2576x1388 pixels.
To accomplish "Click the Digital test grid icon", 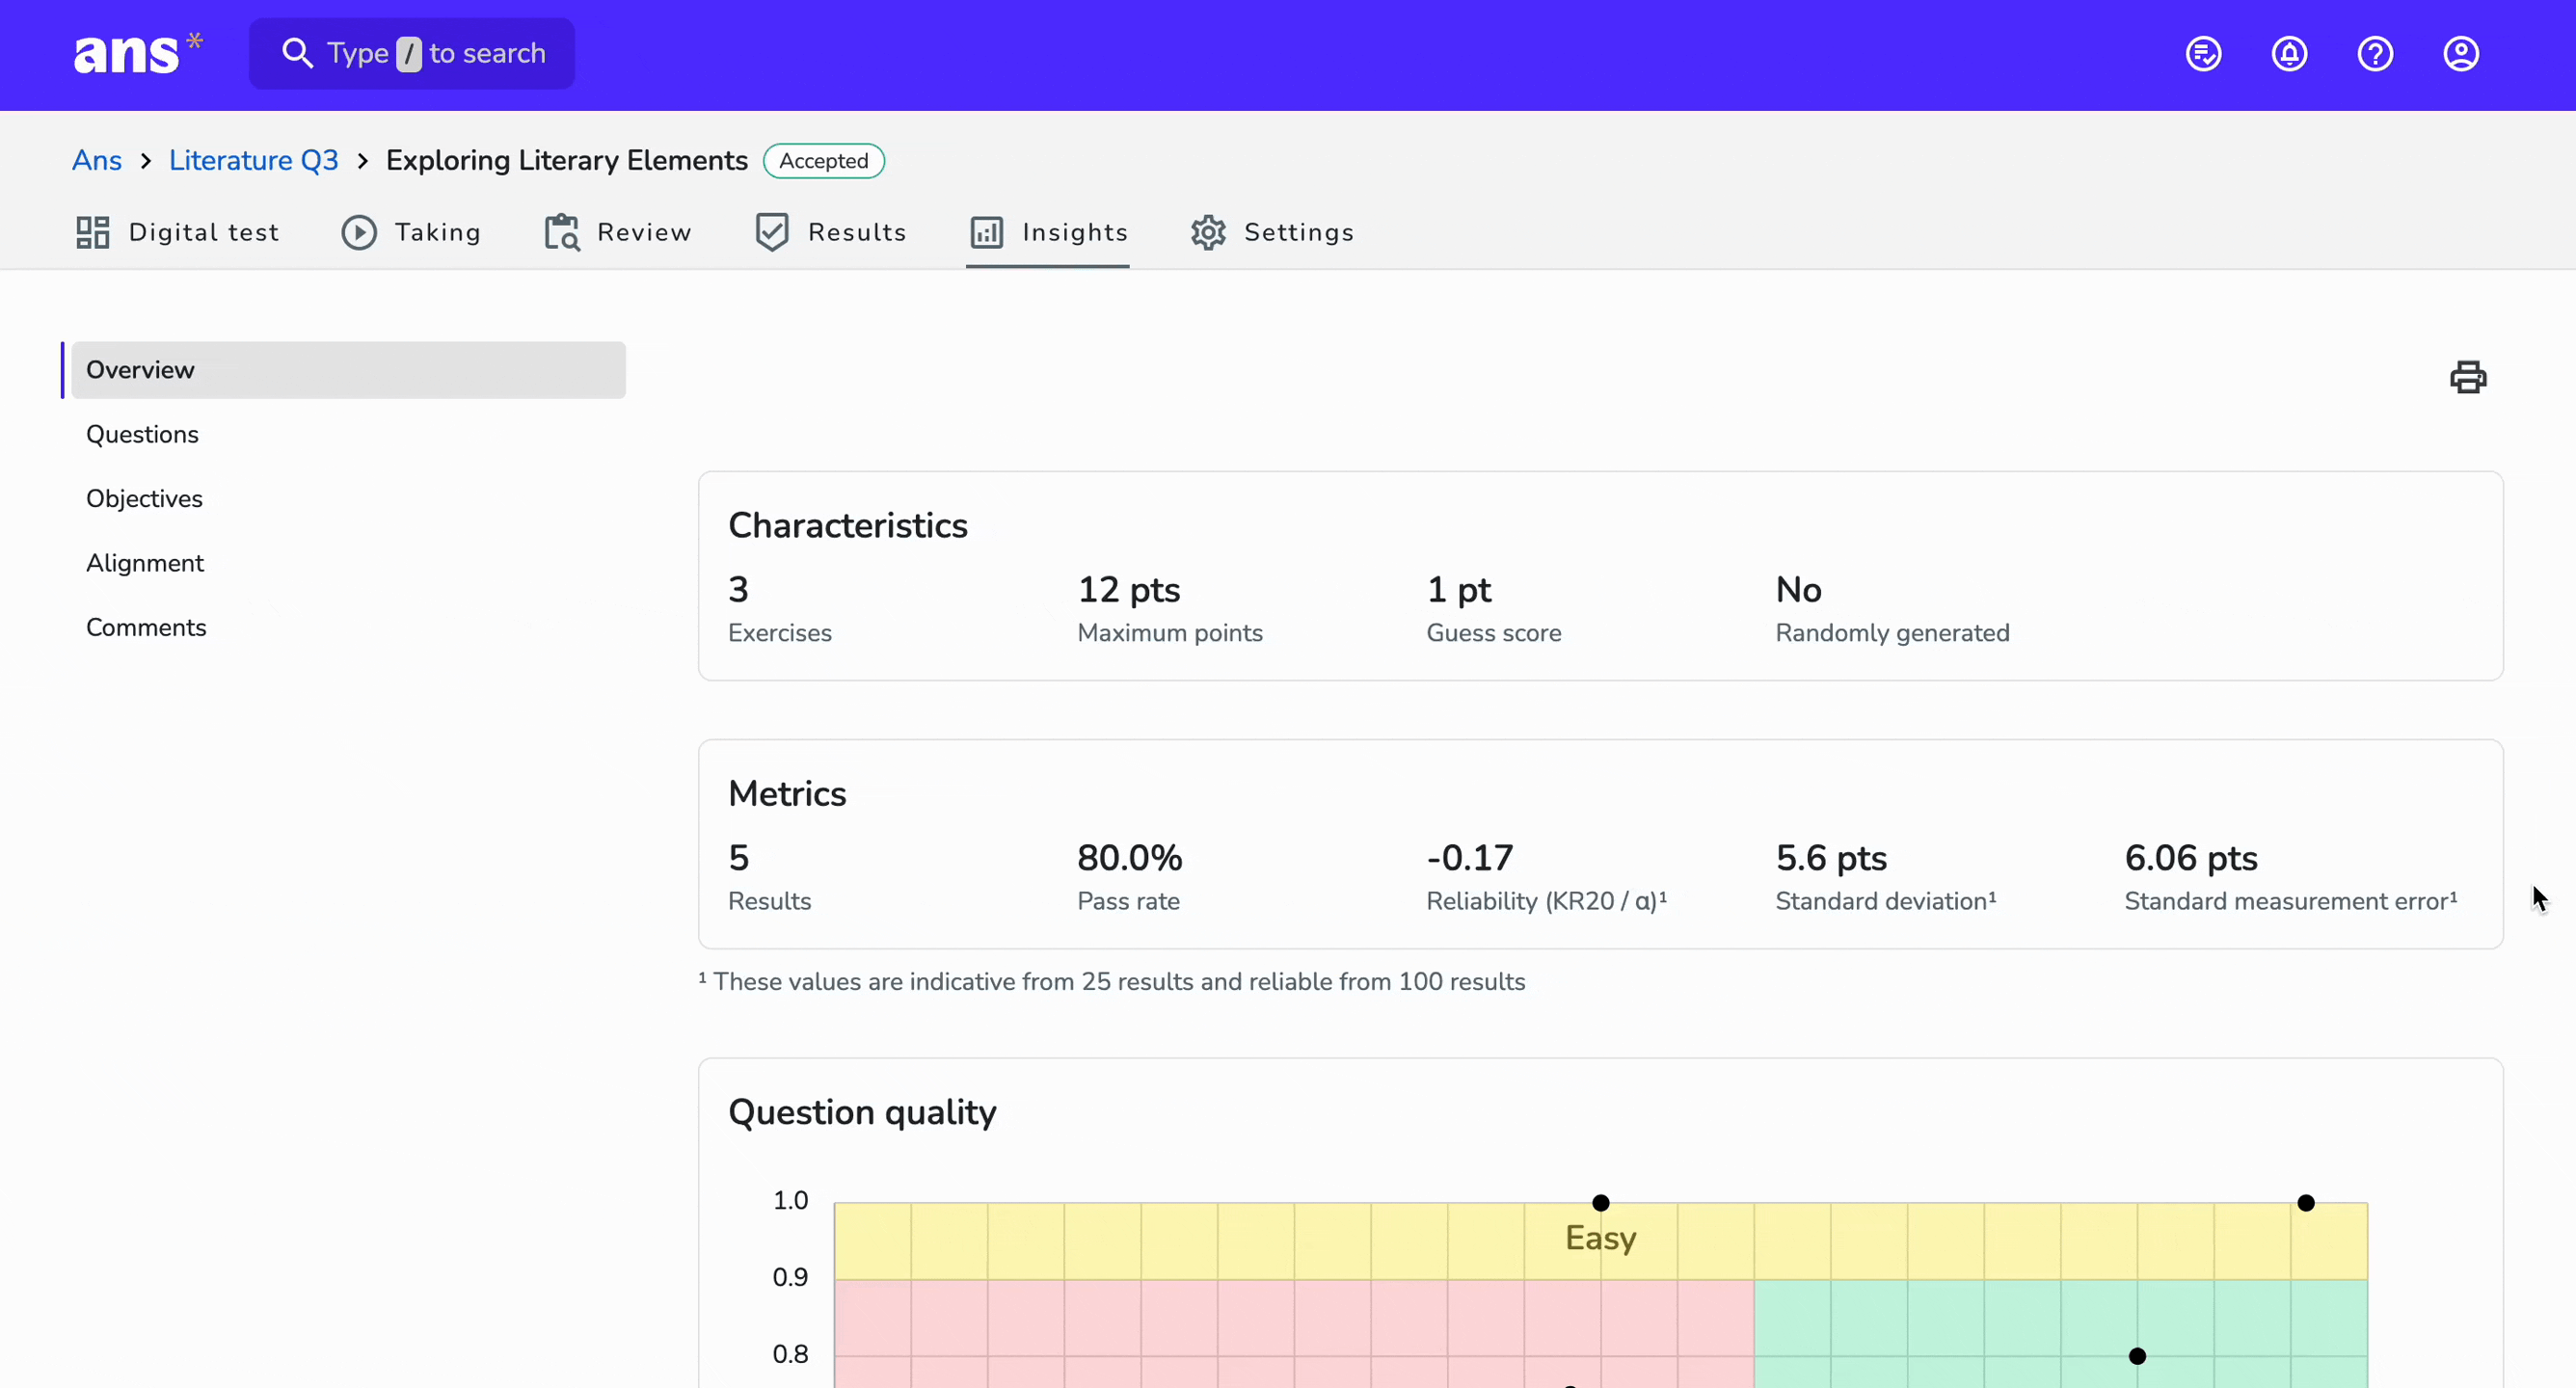I will pyautogui.click(x=93, y=232).
